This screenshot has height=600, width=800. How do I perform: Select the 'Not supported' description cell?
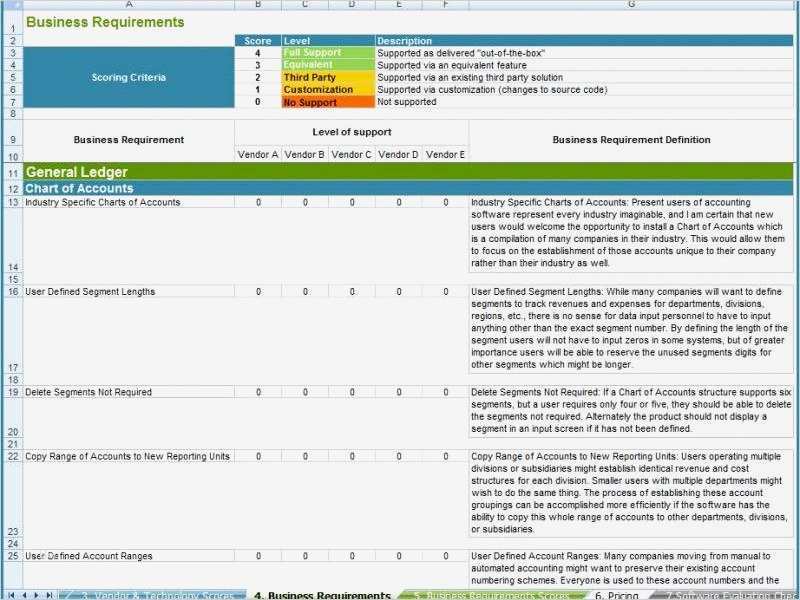coord(584,102)
